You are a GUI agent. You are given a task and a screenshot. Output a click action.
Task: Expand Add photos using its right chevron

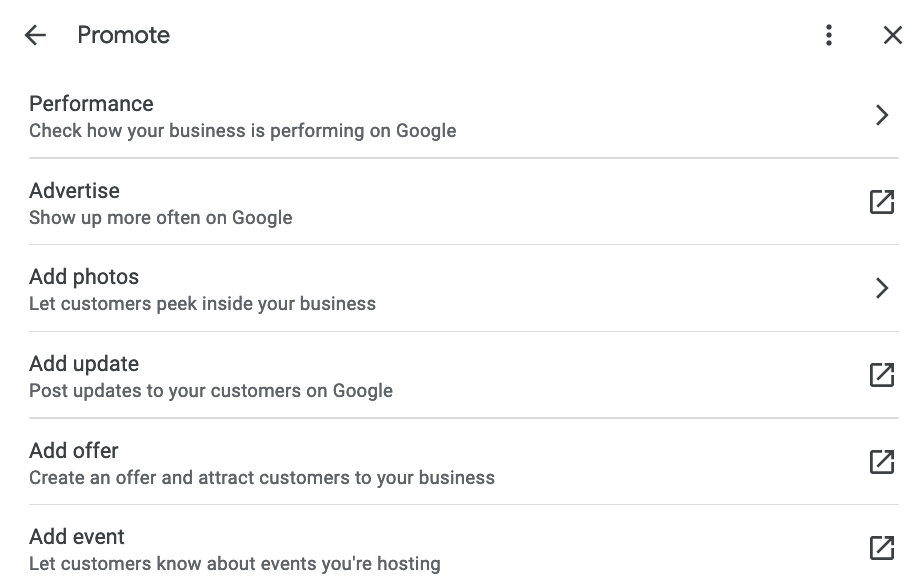coord(881,288)
